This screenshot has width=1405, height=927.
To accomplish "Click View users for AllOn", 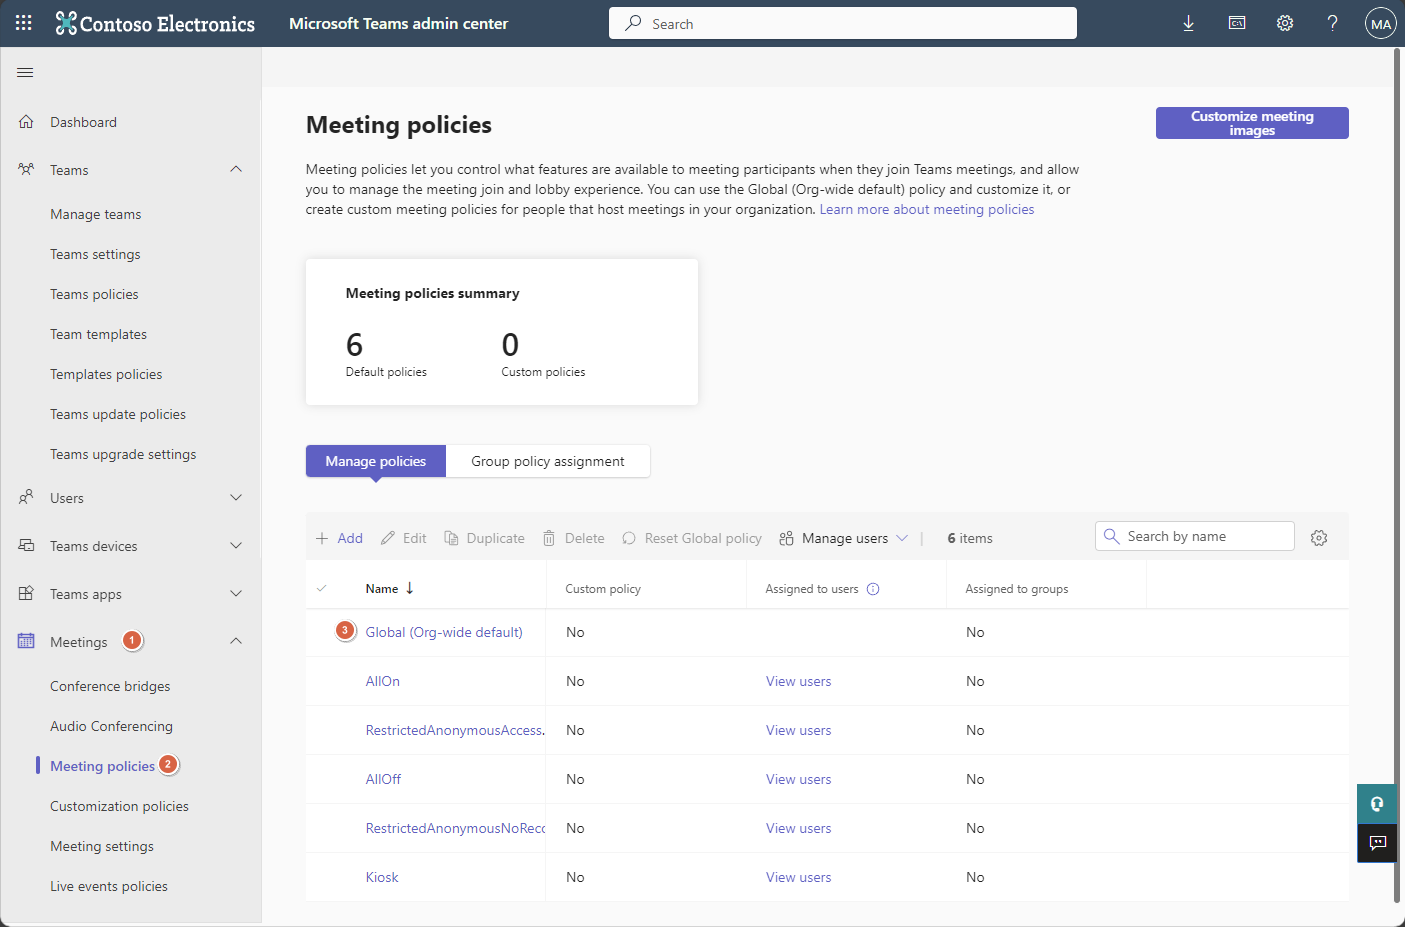I will pyautogui.click(x=798, y=681).
